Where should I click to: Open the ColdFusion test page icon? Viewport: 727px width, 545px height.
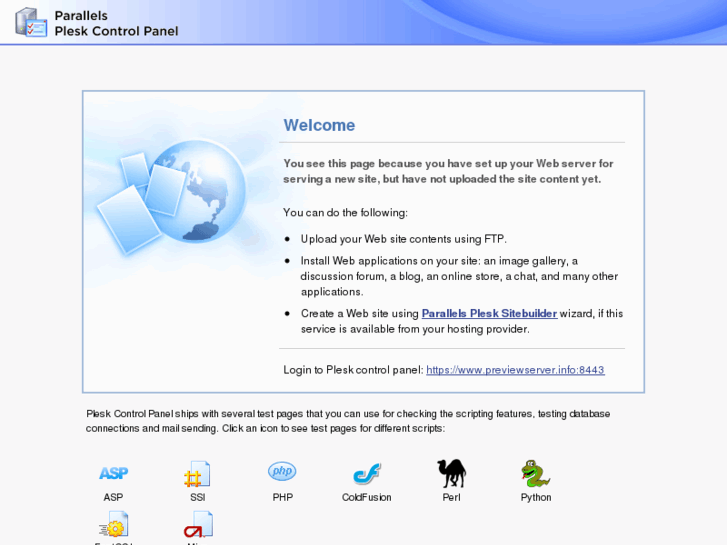(366, 474)
